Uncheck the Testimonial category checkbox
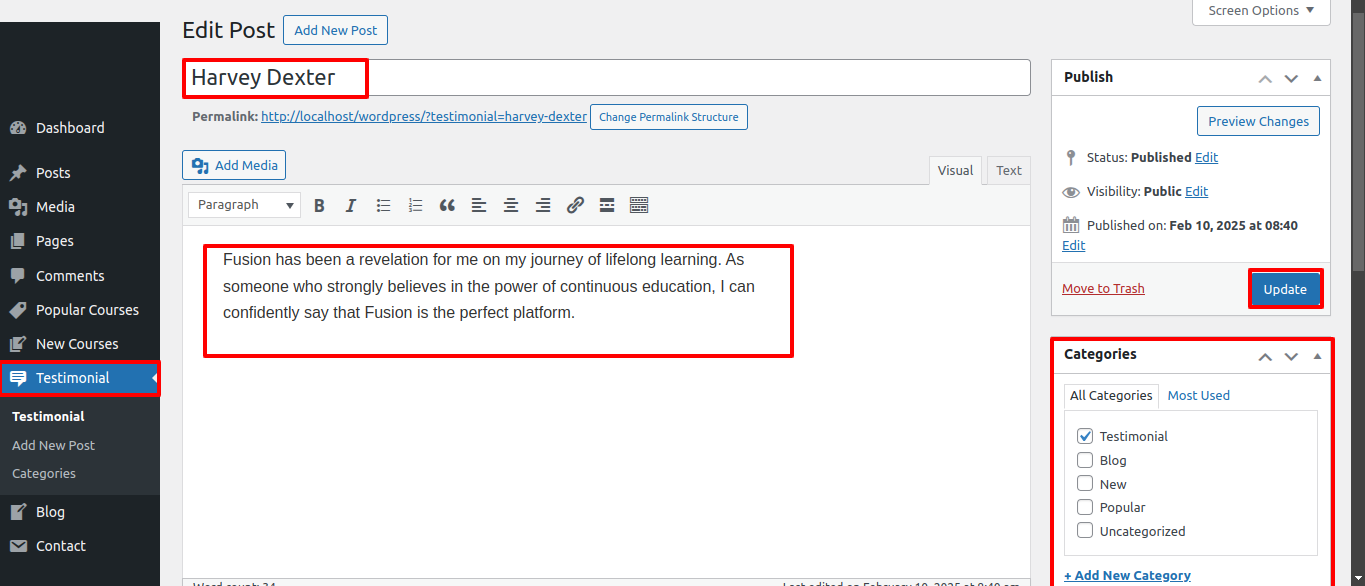 pos(1085,436)
